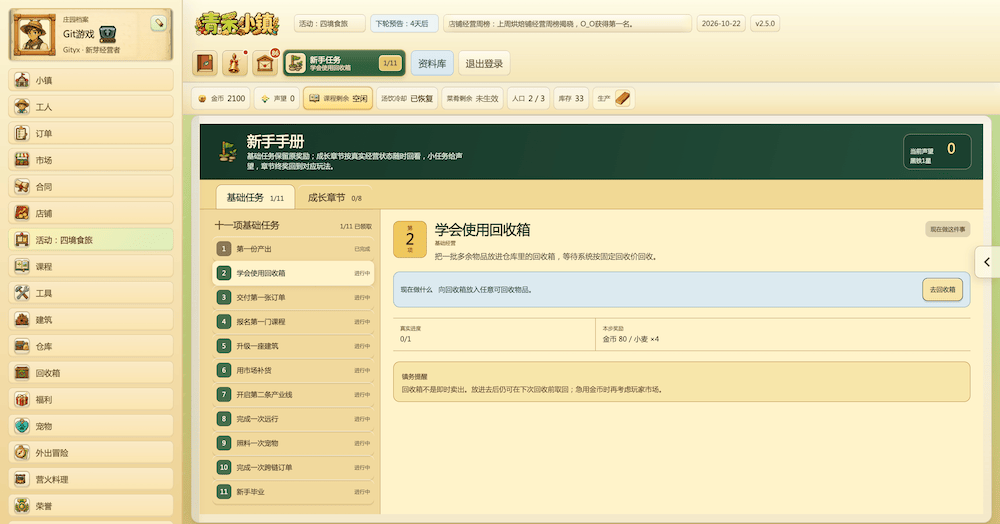Open the 仓库 warehouse page
Screen dimensions: 1000x524
tap(91, 346)
